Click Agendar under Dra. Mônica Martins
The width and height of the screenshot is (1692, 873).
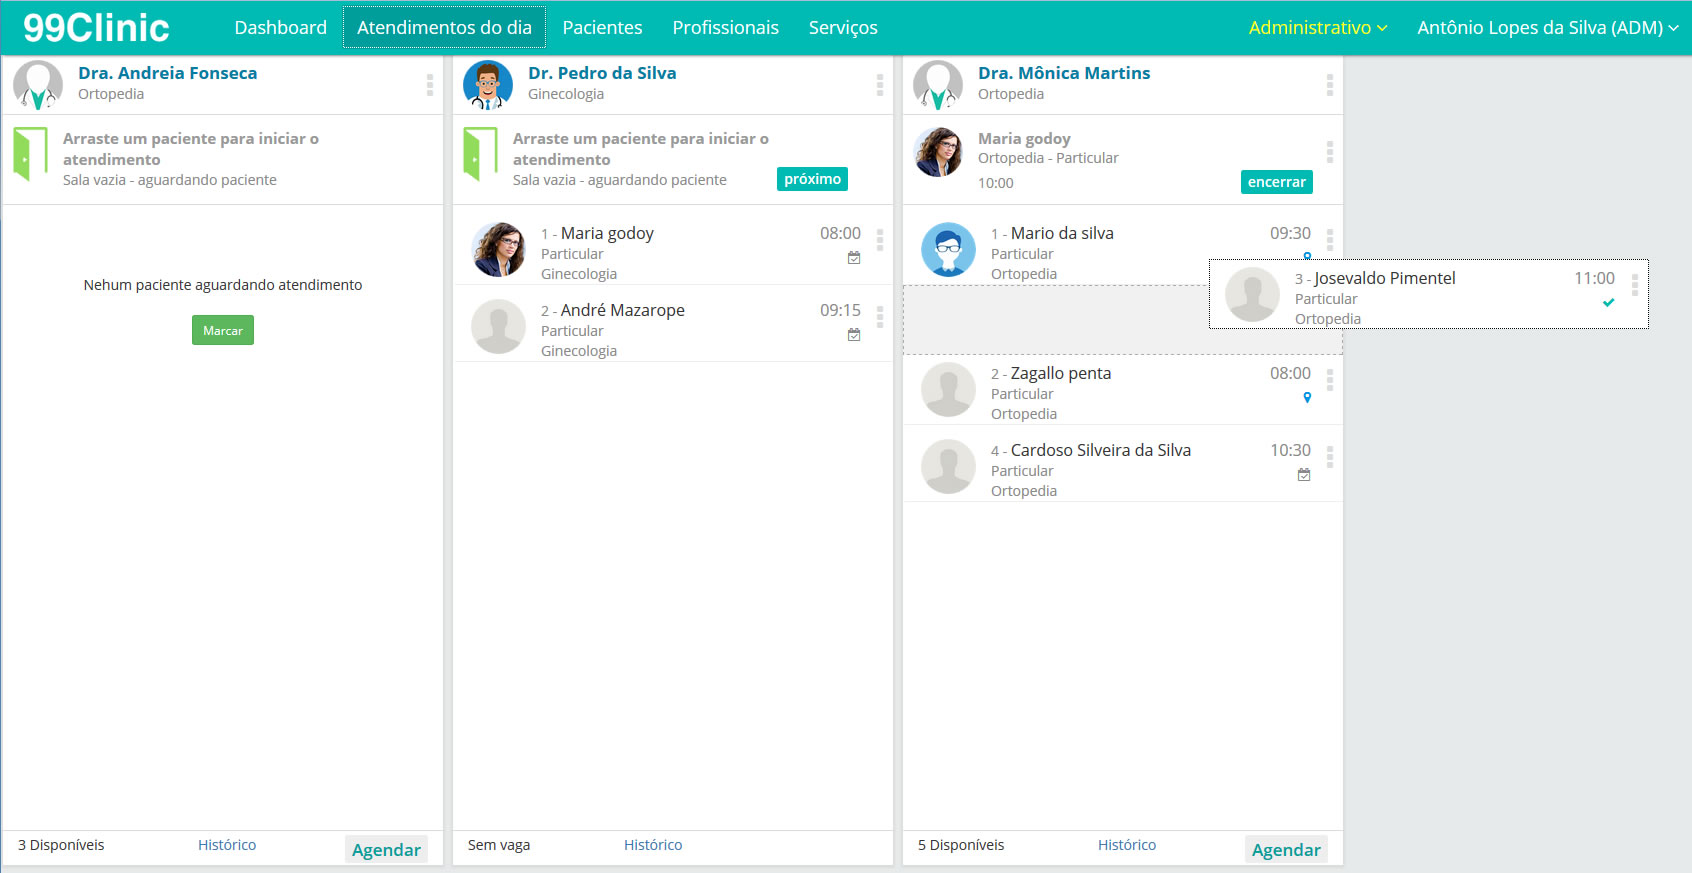1286,850
